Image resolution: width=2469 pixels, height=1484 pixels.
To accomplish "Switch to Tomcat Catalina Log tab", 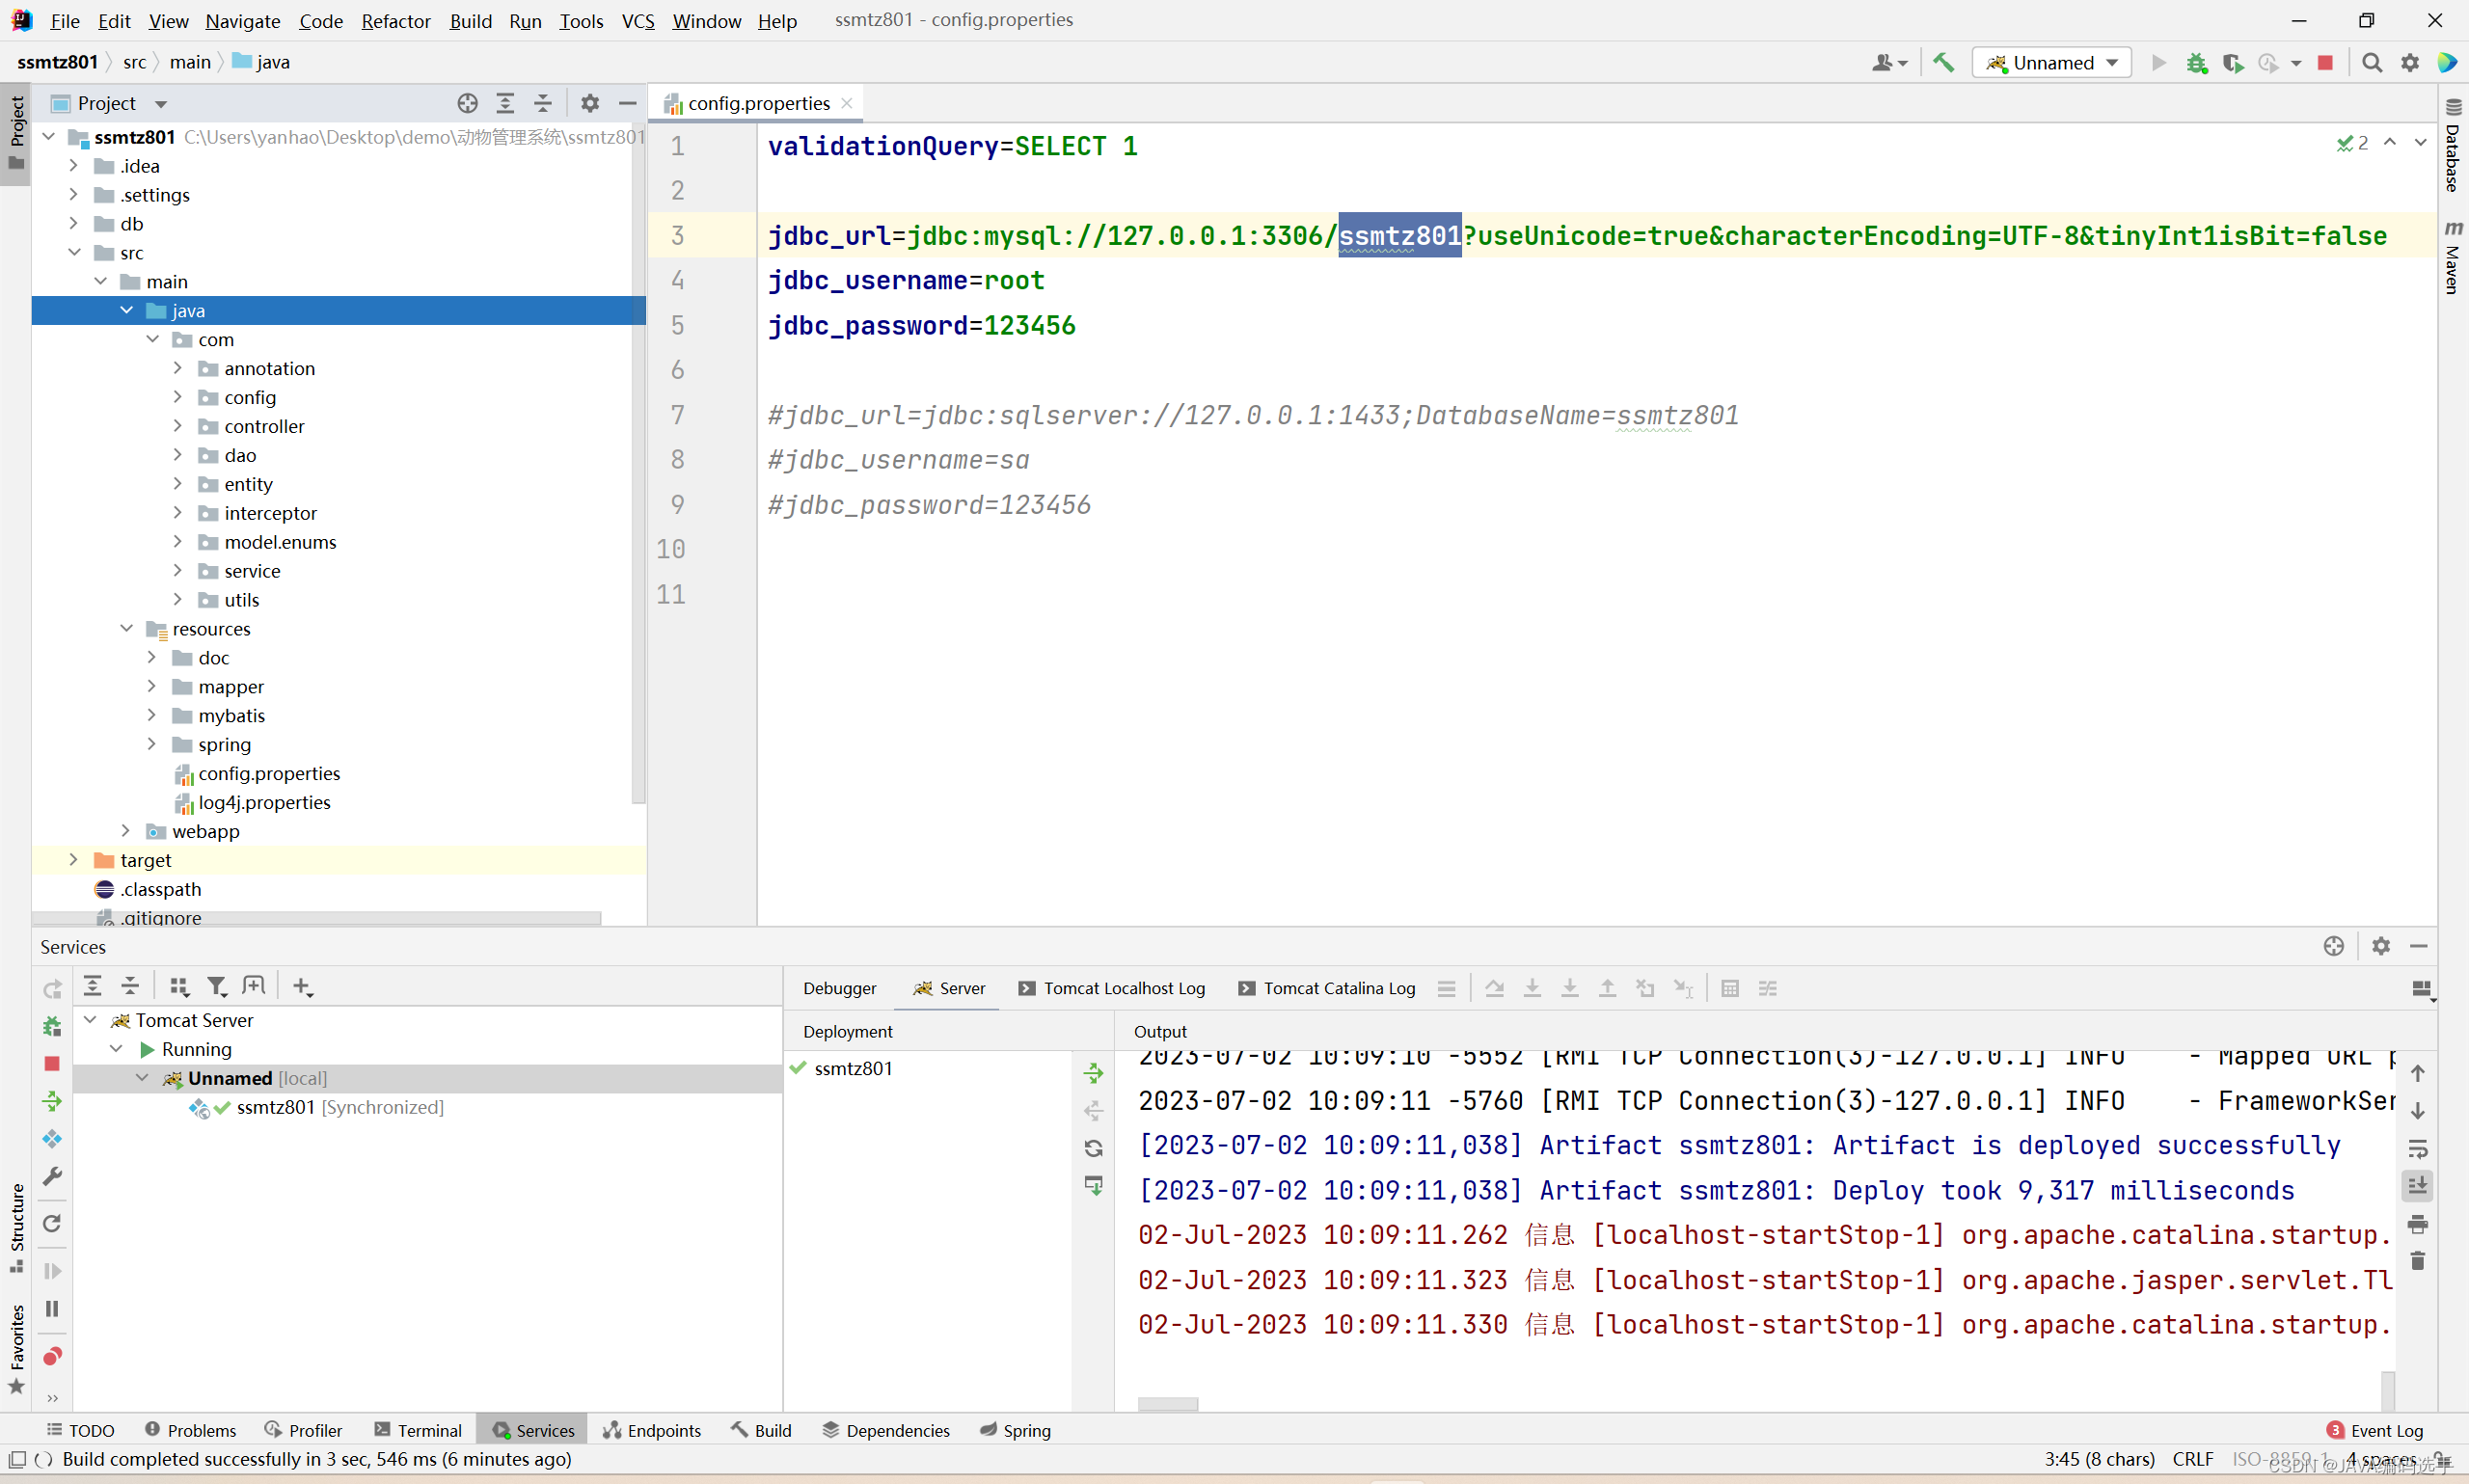I will [x=1327, y=988].
